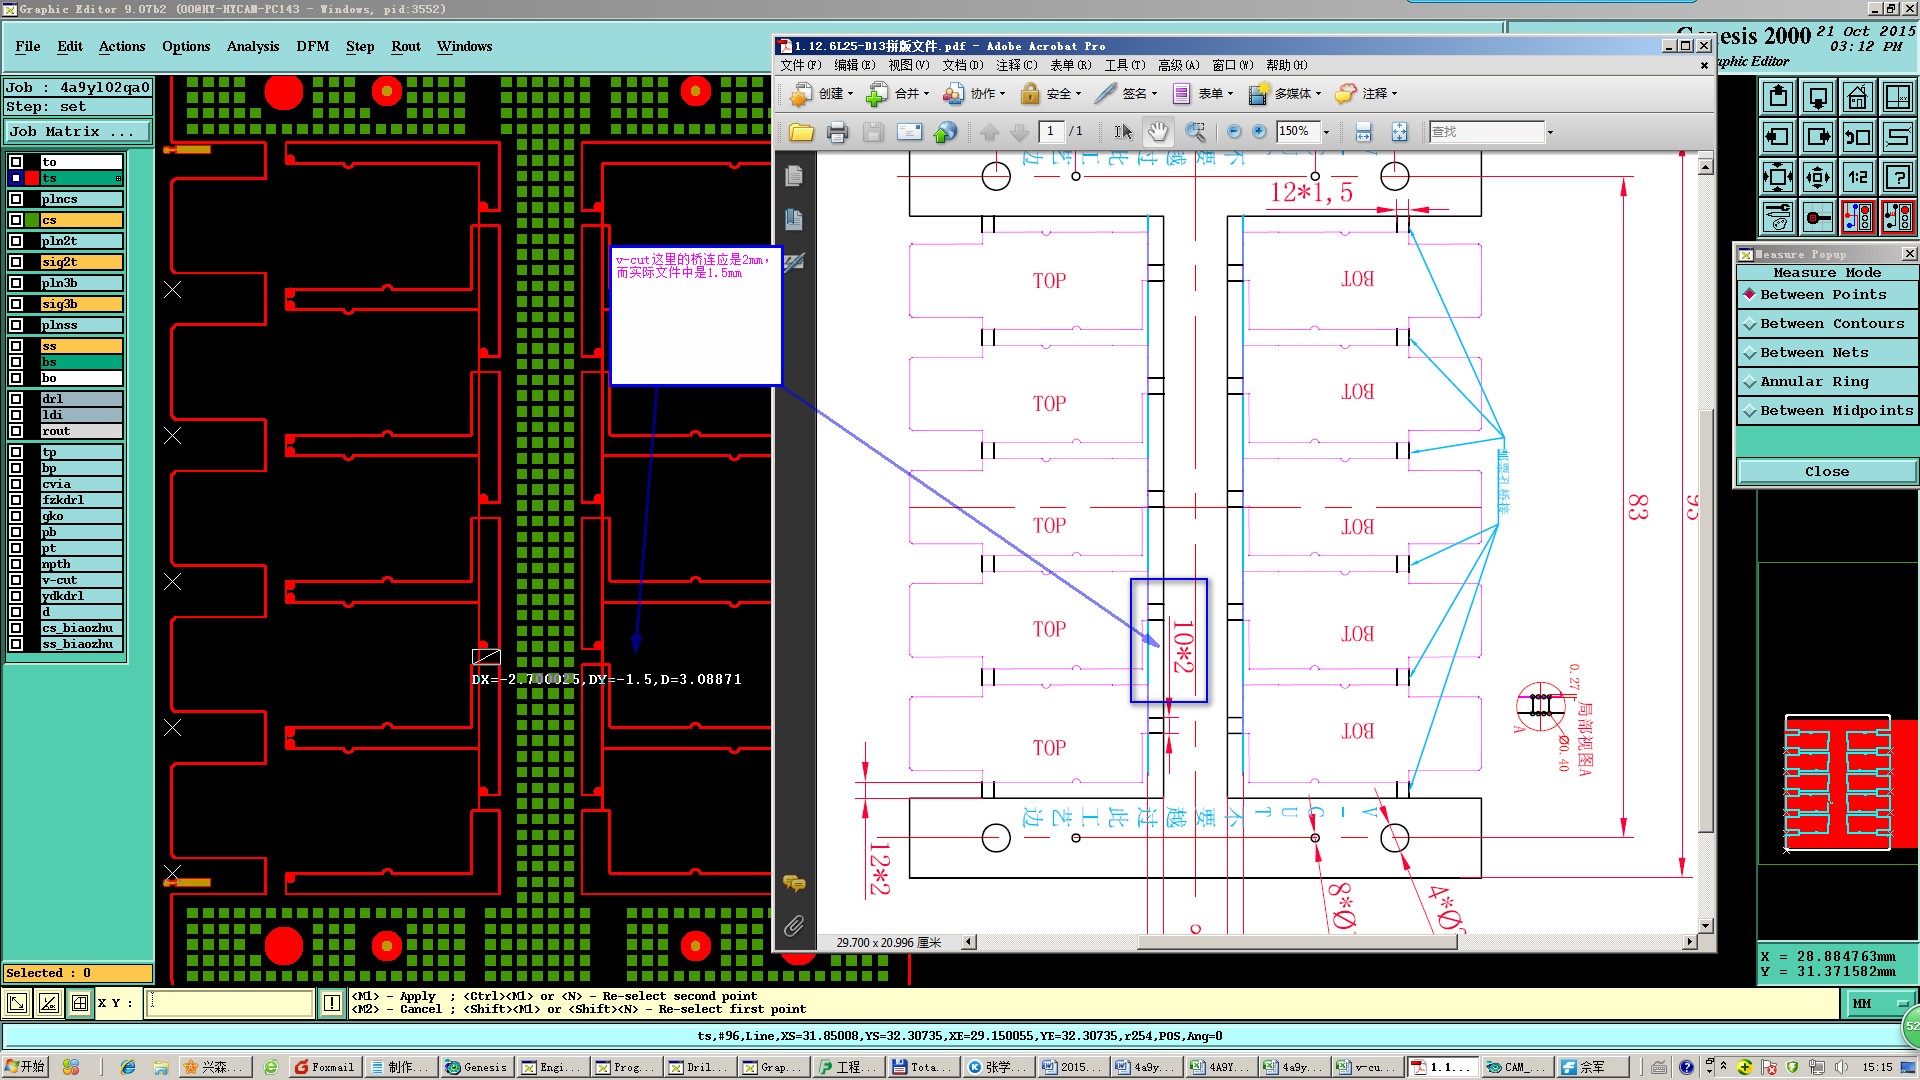Toggle visibility checkbox for layer rout

click(16, 431)
